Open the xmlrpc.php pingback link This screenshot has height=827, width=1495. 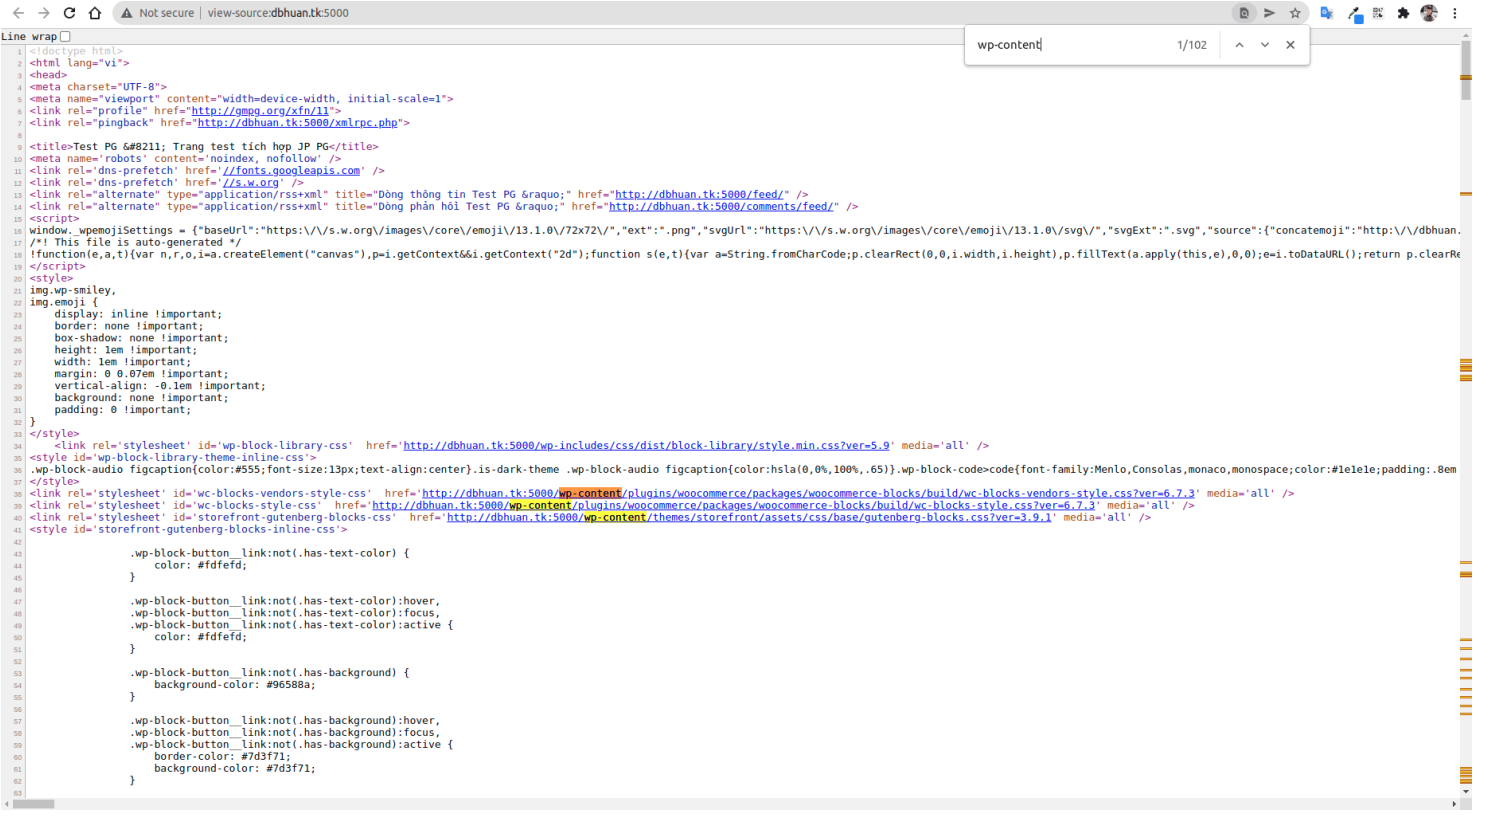298,123
